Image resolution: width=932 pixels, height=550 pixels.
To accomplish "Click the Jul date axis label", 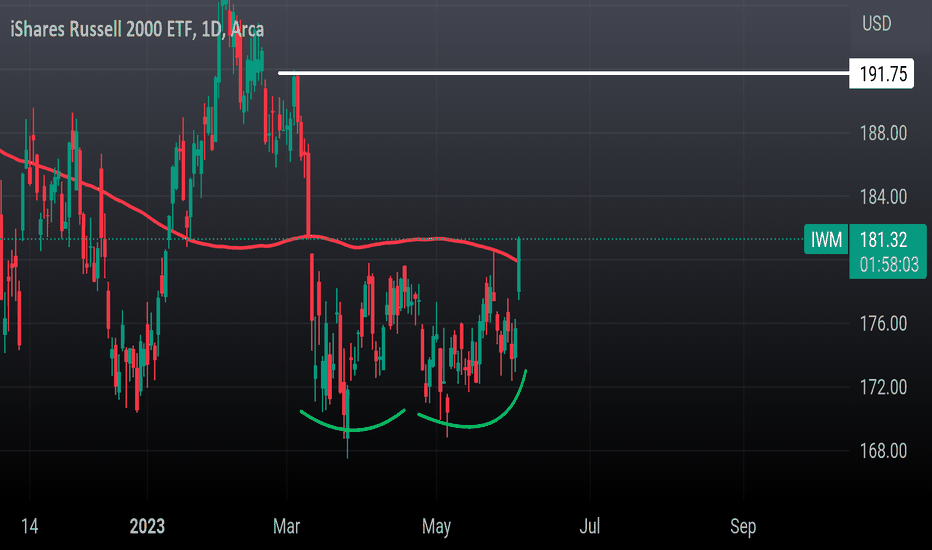I will 590,526.
